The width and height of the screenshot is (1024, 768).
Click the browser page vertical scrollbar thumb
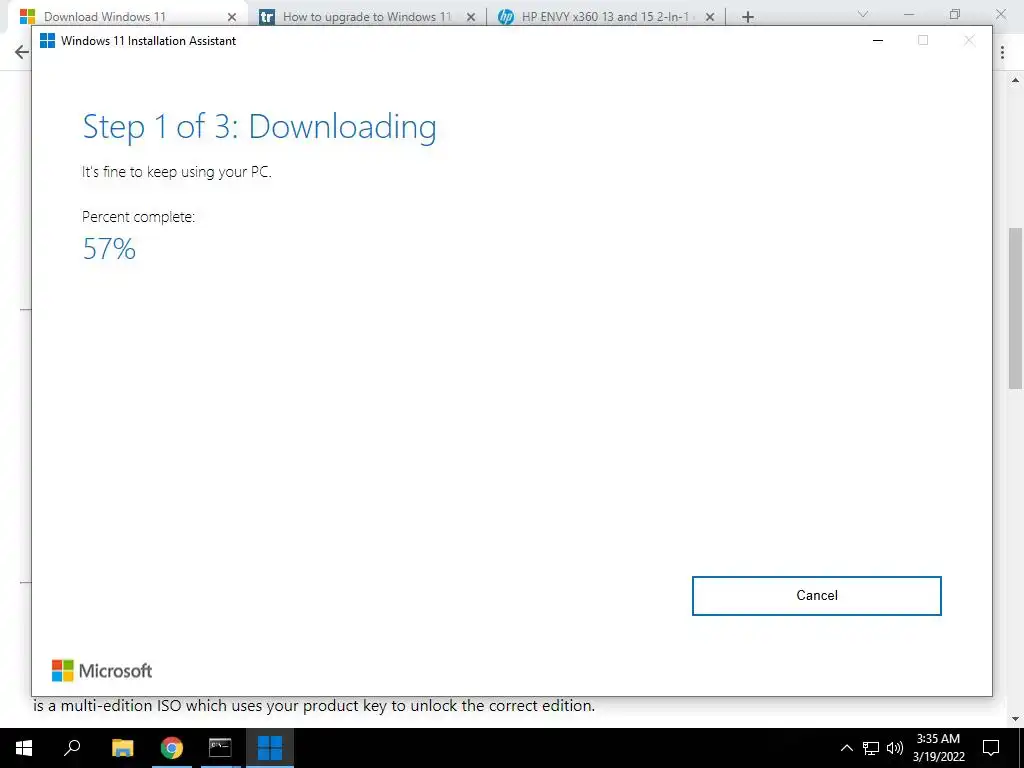pos(1016,308)
